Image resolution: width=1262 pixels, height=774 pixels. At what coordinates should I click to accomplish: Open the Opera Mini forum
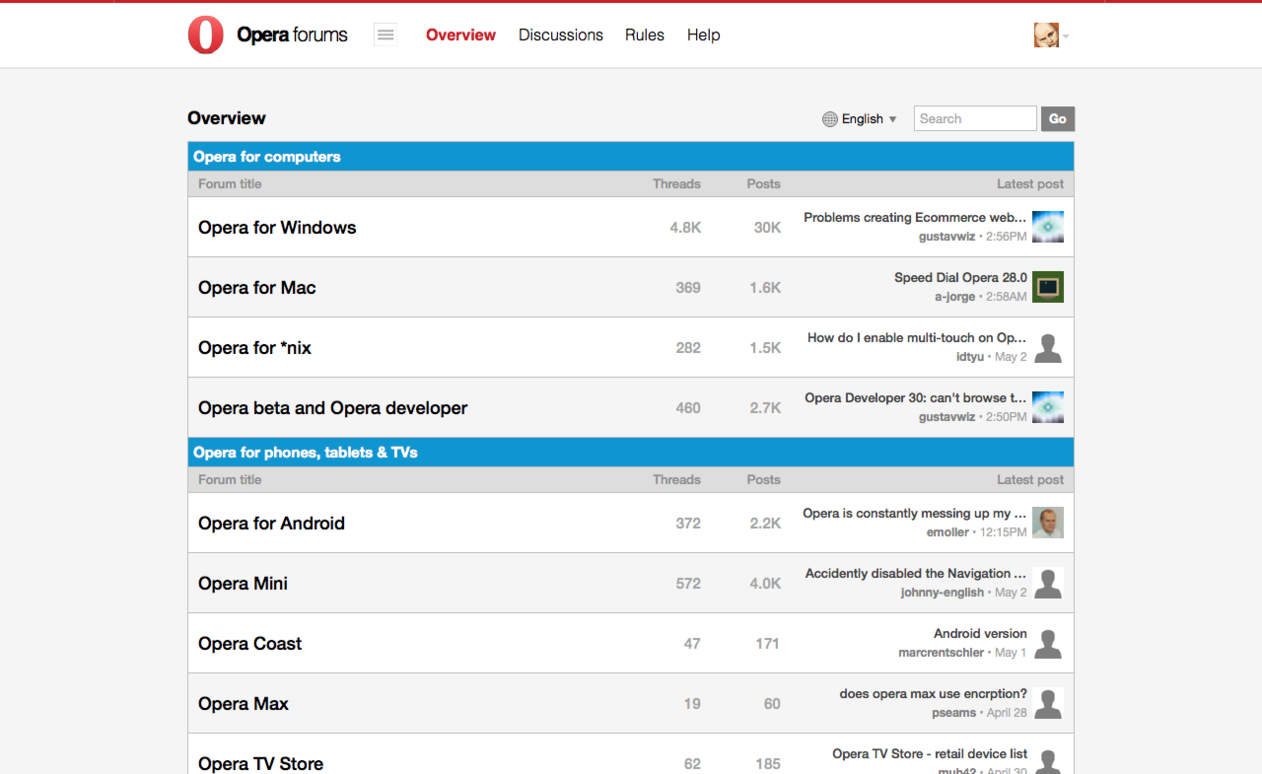[x=243, y=584]
